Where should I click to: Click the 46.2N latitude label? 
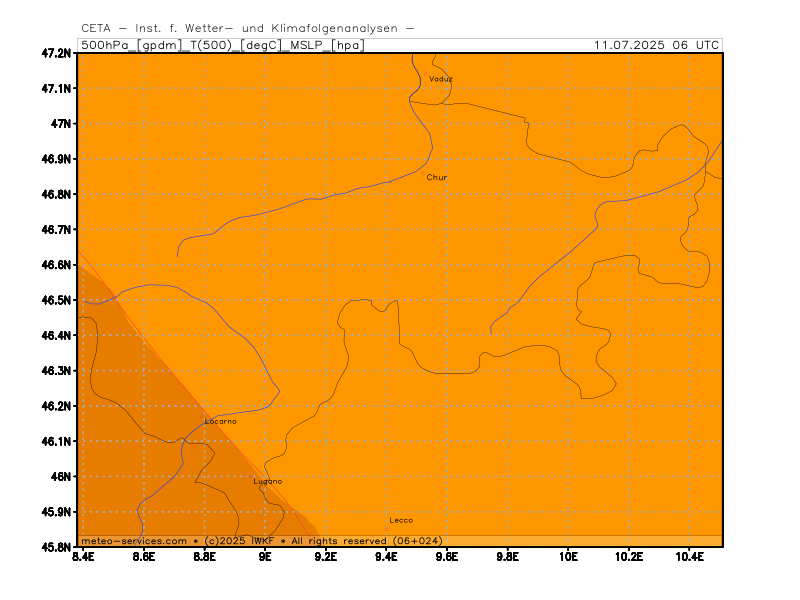coord(56,406)
